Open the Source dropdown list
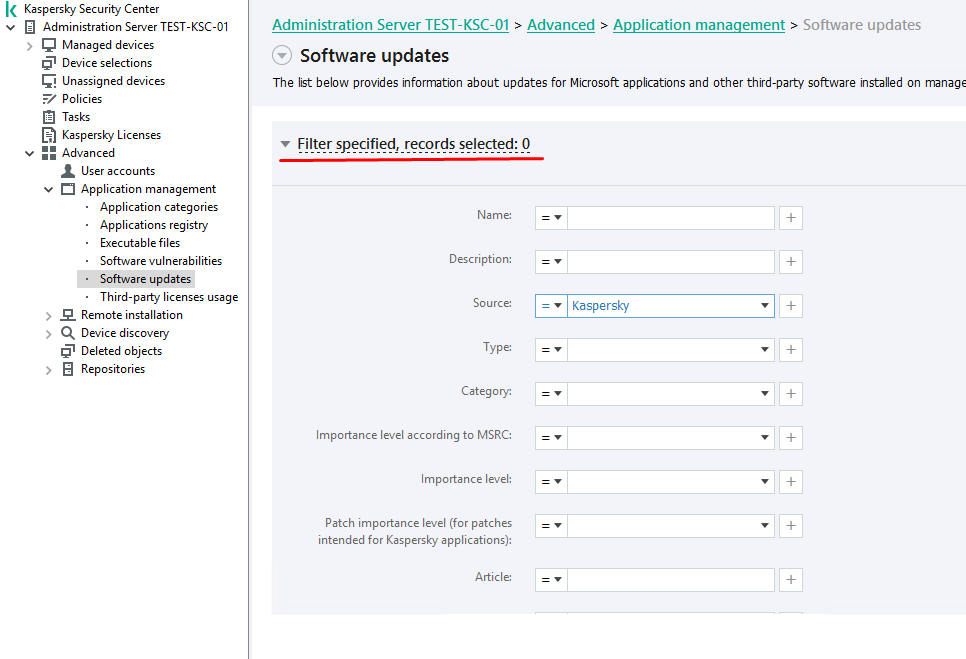Viewport: 966px width, 659px height. (765, 306)
